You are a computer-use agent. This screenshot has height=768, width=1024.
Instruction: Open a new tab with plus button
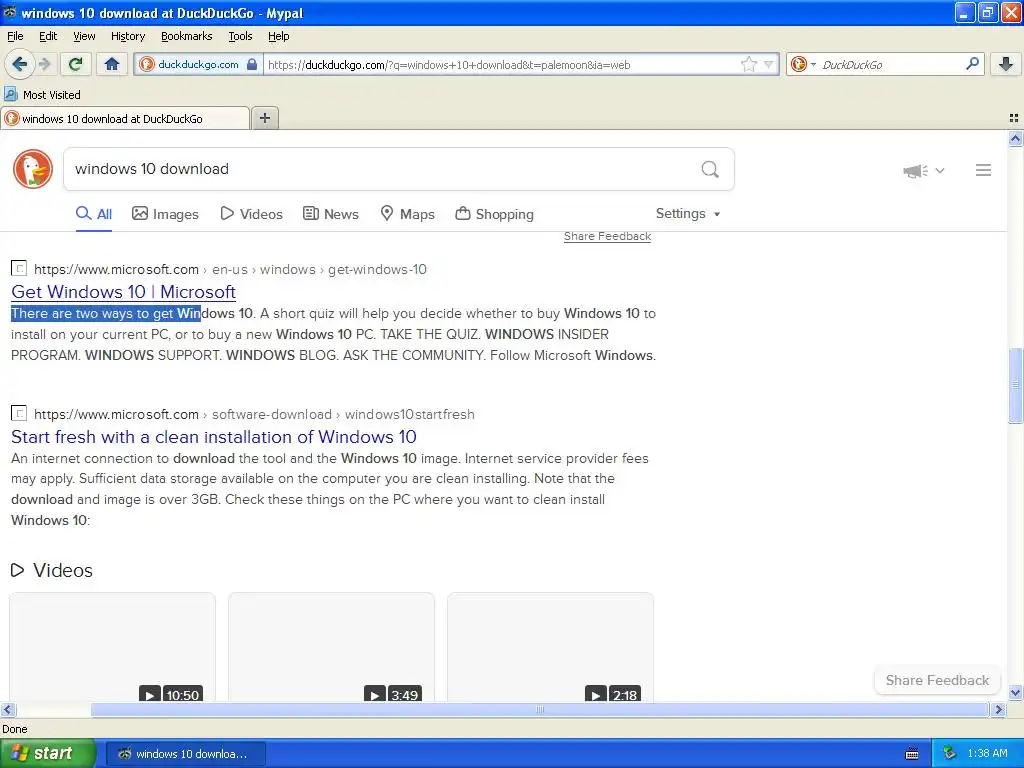click(x=265, y=118)
